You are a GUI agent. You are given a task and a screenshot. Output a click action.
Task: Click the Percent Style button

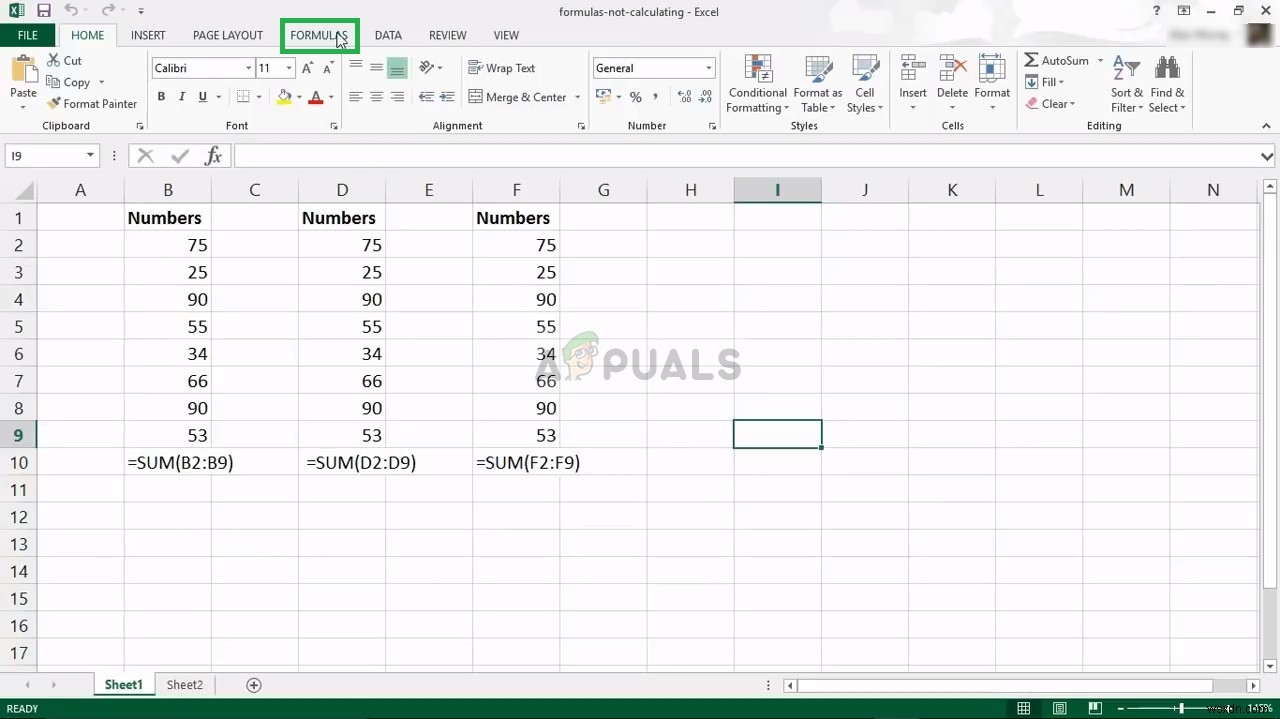tap(635, 97)
